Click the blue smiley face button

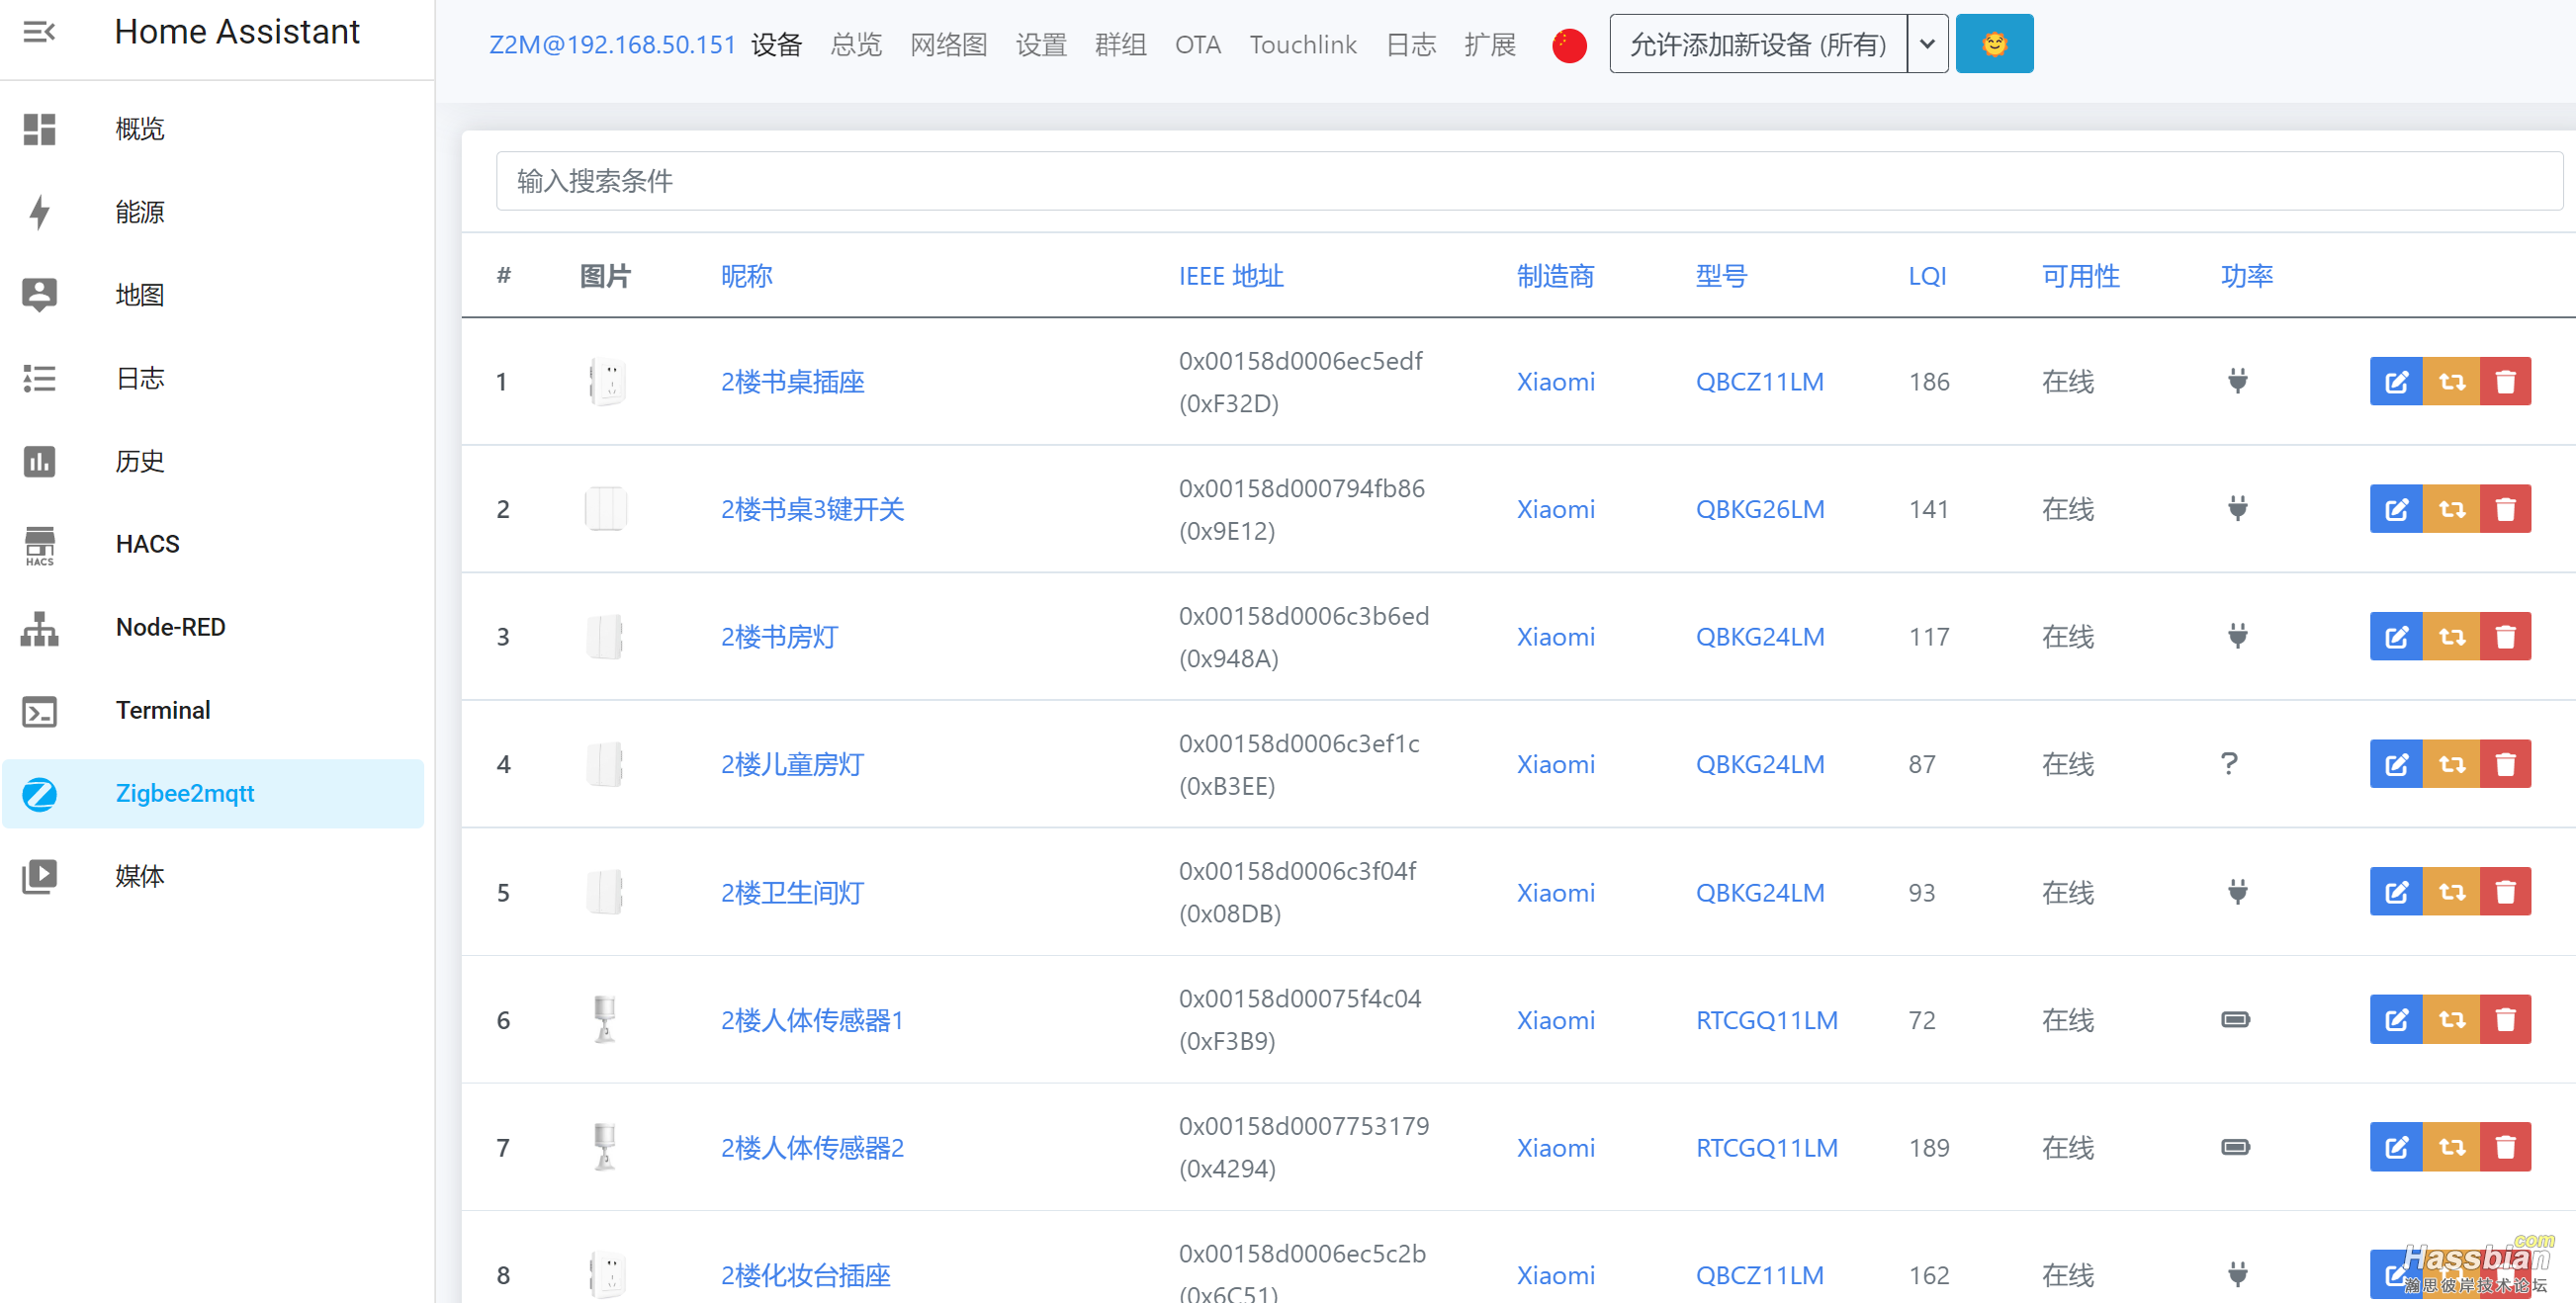tap(1994, 44)
